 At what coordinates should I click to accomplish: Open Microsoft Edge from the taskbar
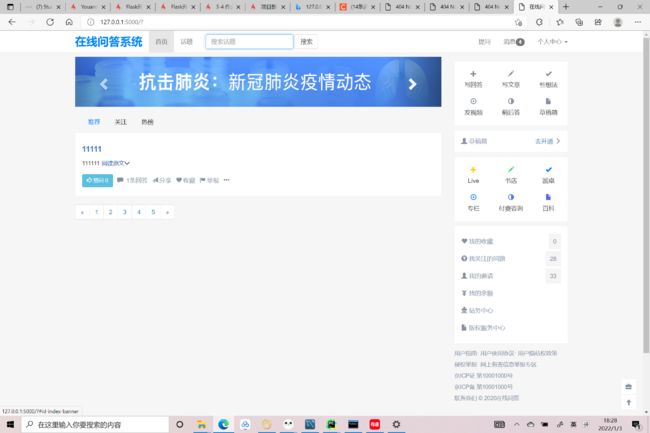223,424
